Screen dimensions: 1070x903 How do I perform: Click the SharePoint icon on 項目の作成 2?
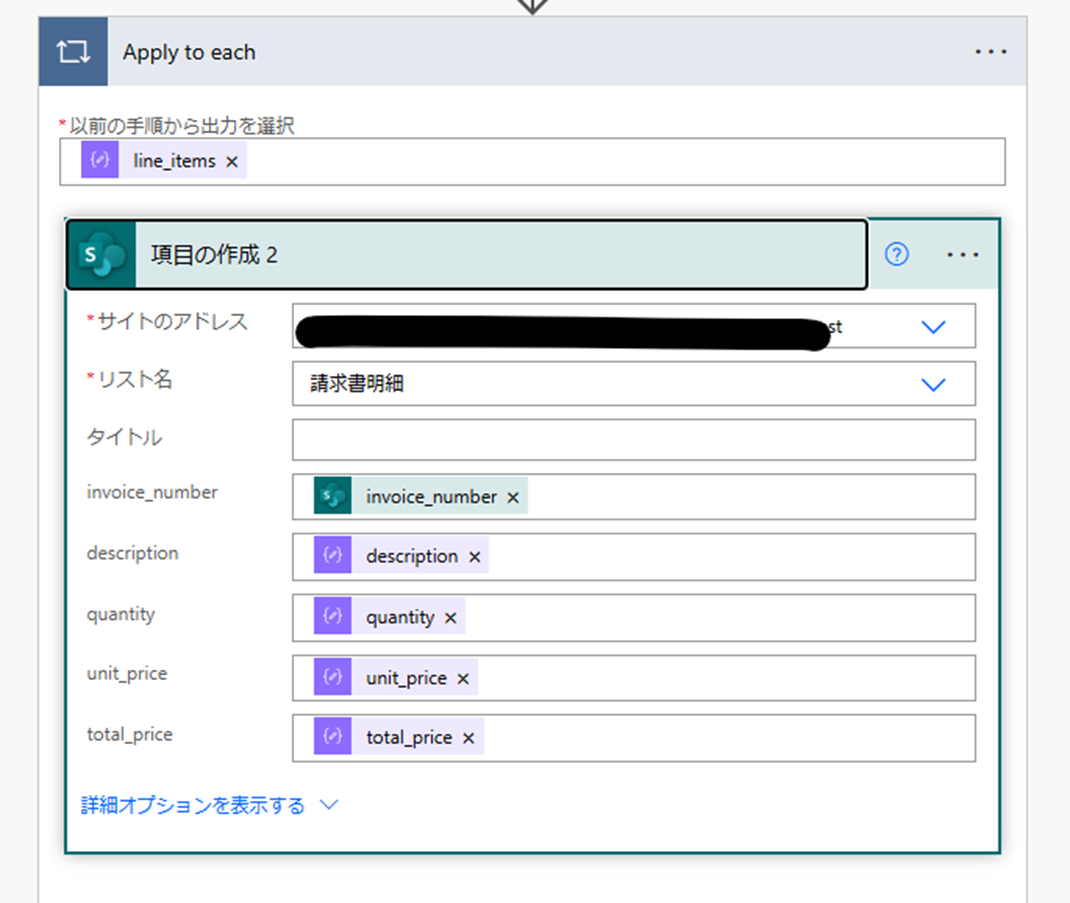(102, 255)
